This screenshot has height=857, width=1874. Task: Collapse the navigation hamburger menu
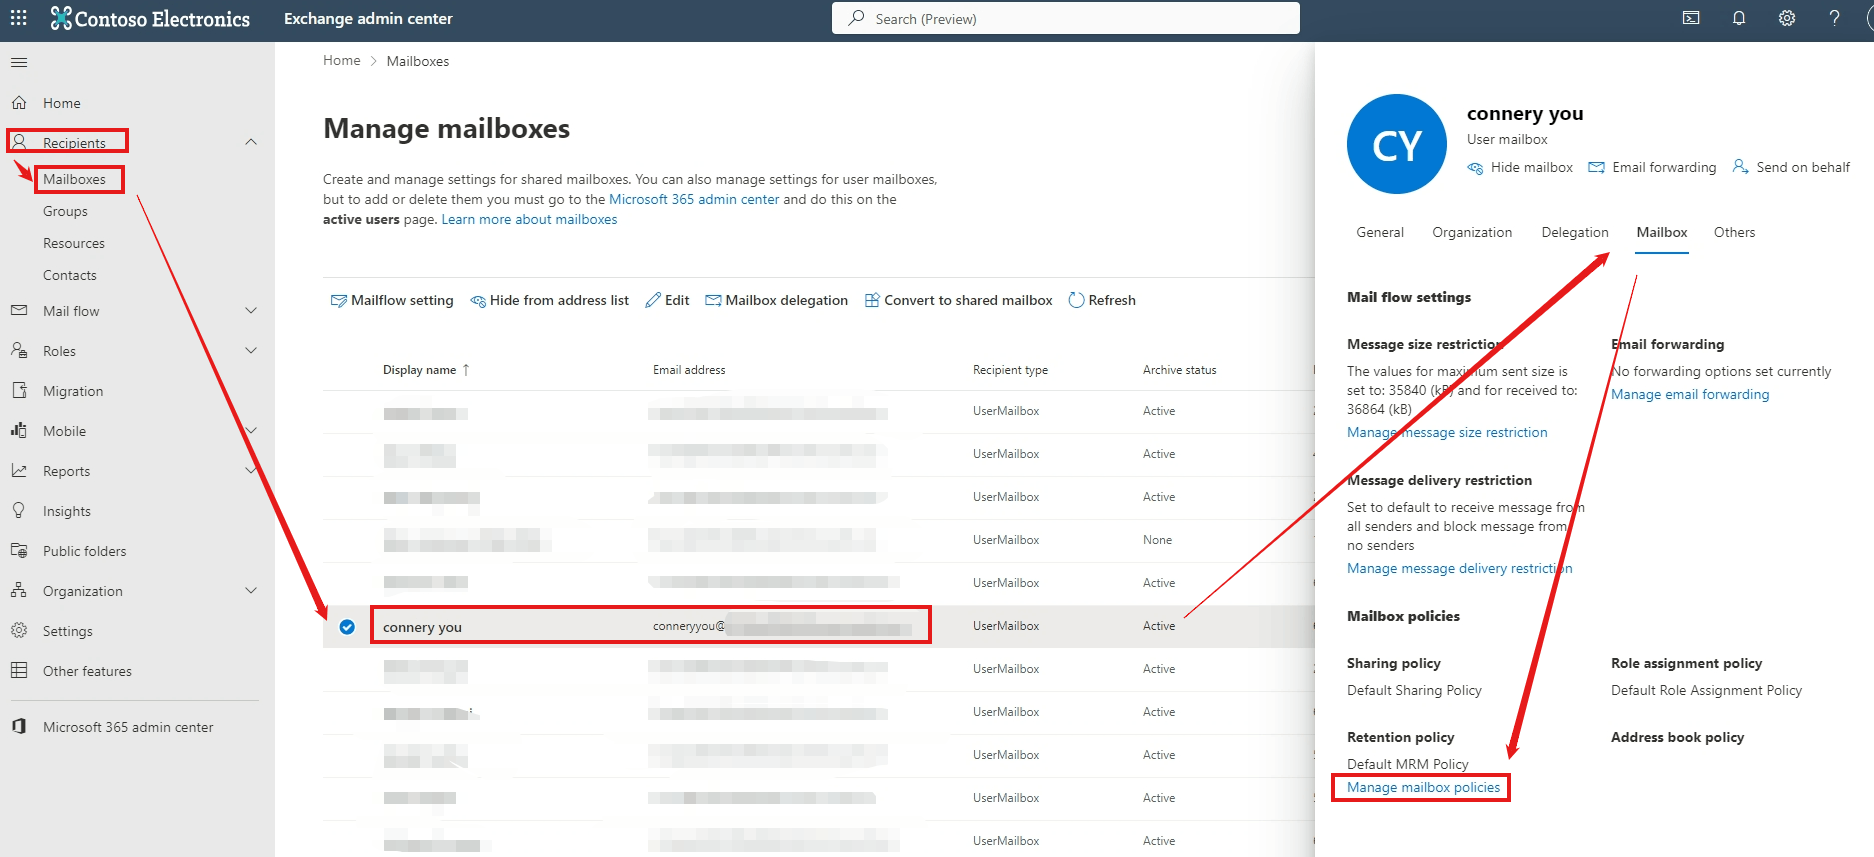pyautogui.click(x=19, y=62)
